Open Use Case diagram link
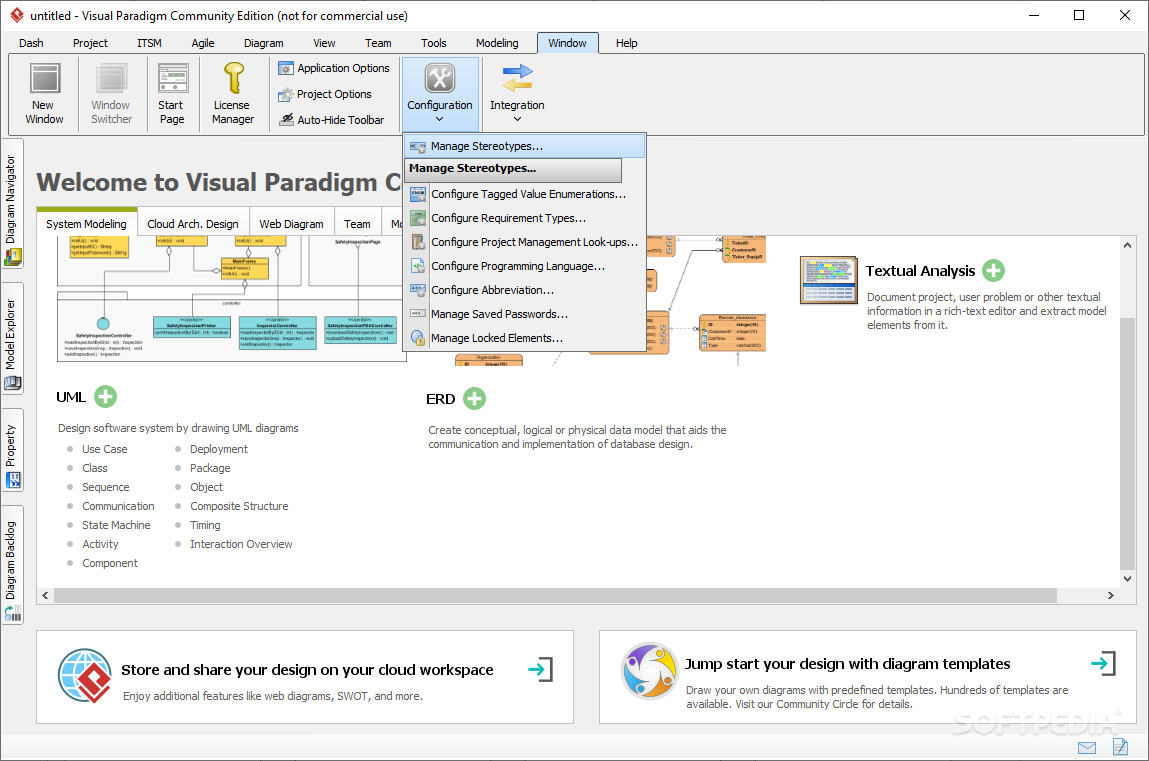 (105, 449)
